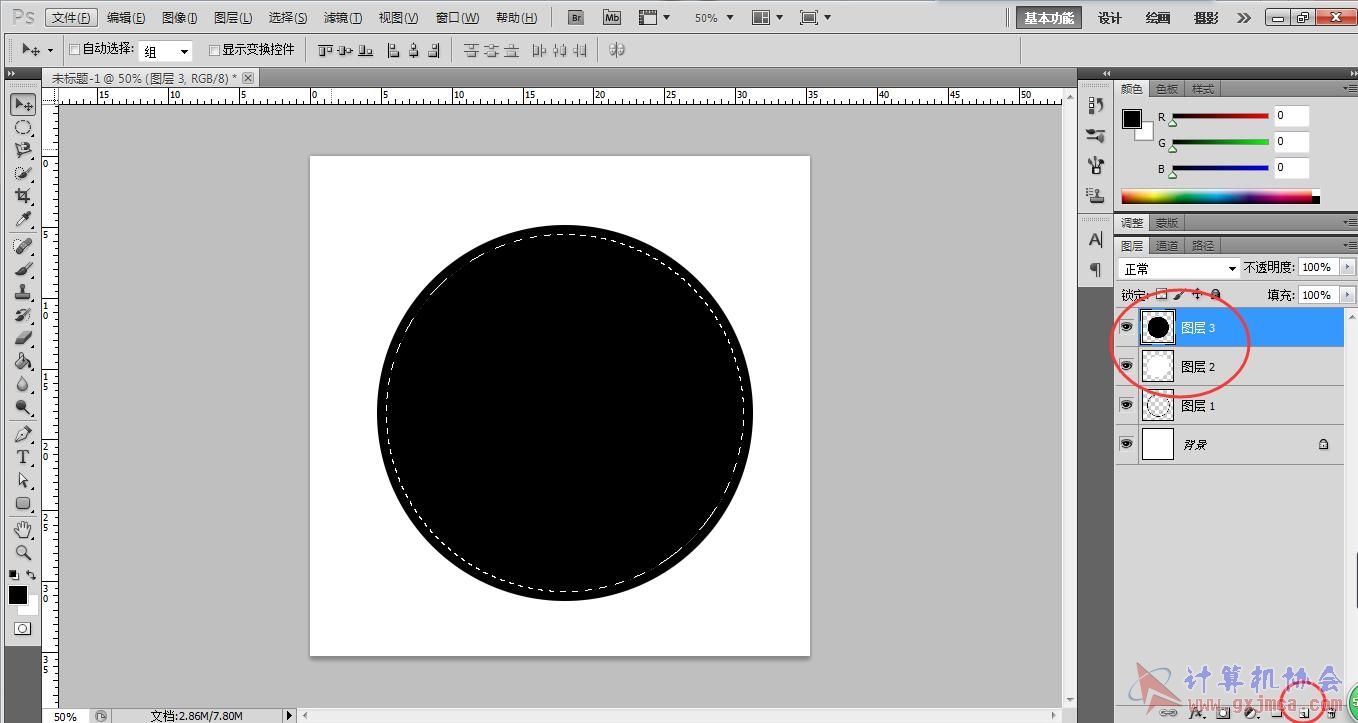Open the 正常 blend mode dropdown
The width and height of the screenshot is (1358, 723).
[1179, 269]
